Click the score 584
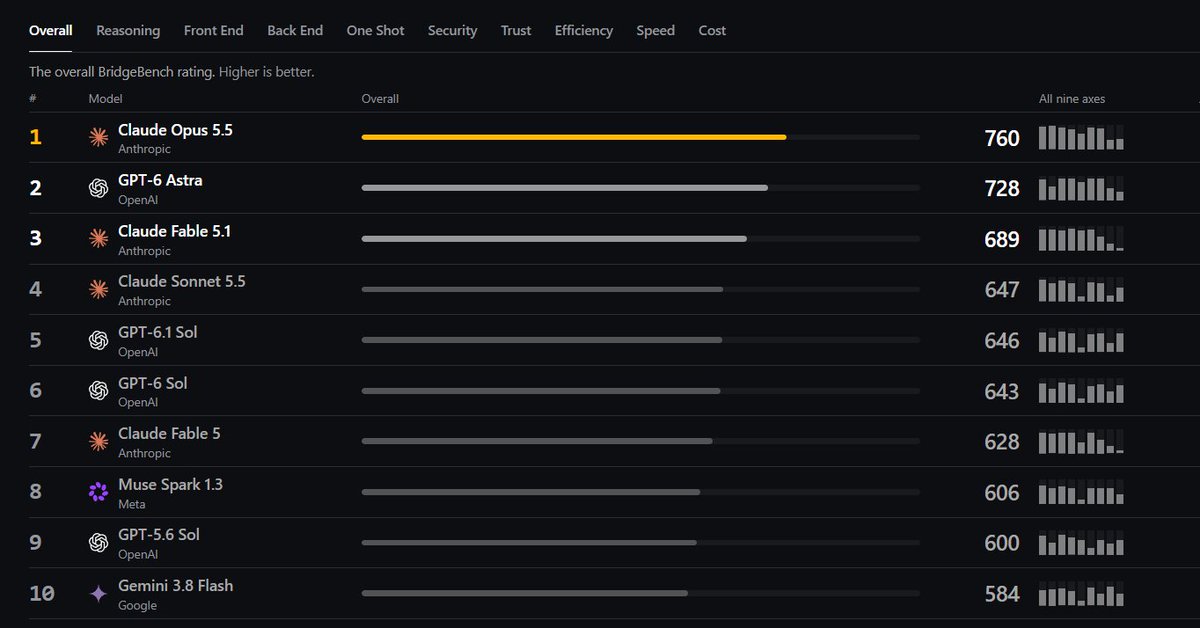The image size is (1200, 628). coord(1002,594)
